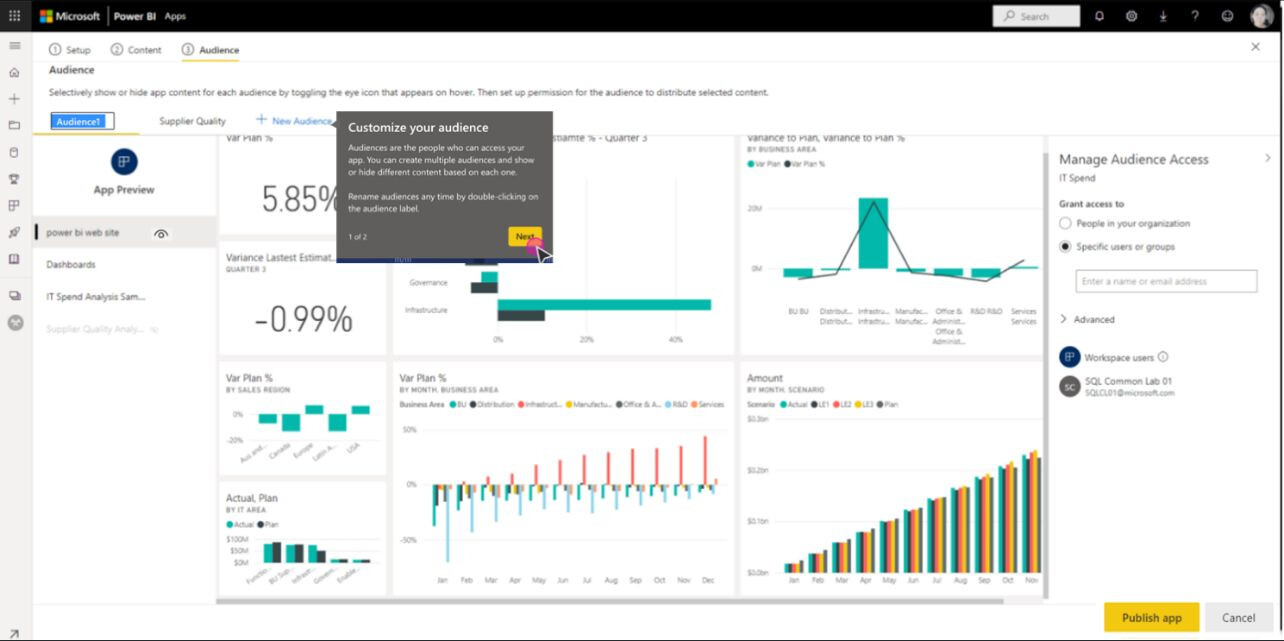Screen dimensions: 1284x641
Task: Select the Audience step tab
Action: [x=210, y=50]
